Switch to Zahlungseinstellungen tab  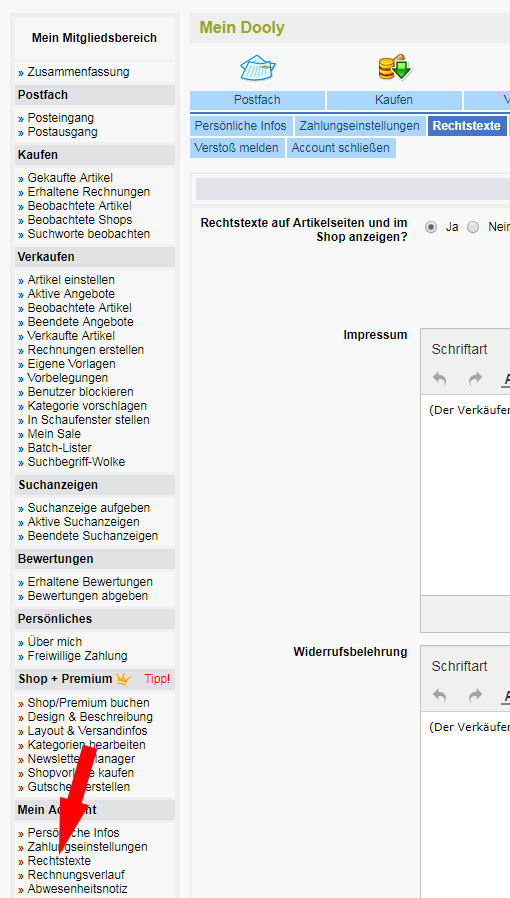coord(359,125)
